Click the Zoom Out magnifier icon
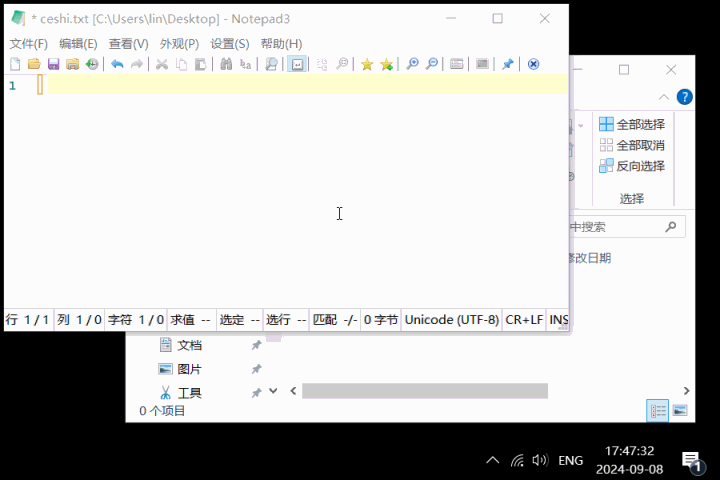The width and height of the screenshot is (720, 480). coord(432,64)
